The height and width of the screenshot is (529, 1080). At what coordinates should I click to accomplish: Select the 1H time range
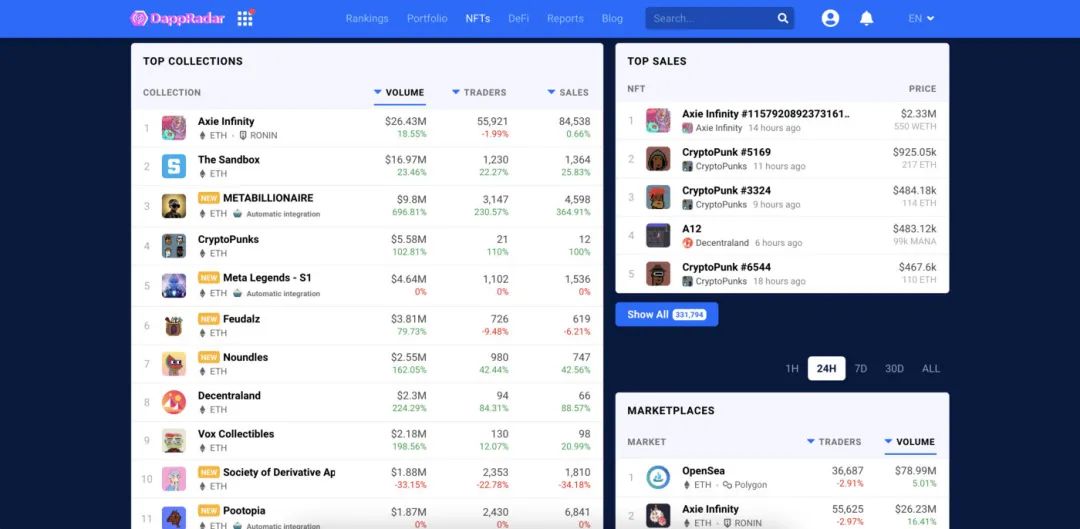pyautogui.click(x=792, y=369)
